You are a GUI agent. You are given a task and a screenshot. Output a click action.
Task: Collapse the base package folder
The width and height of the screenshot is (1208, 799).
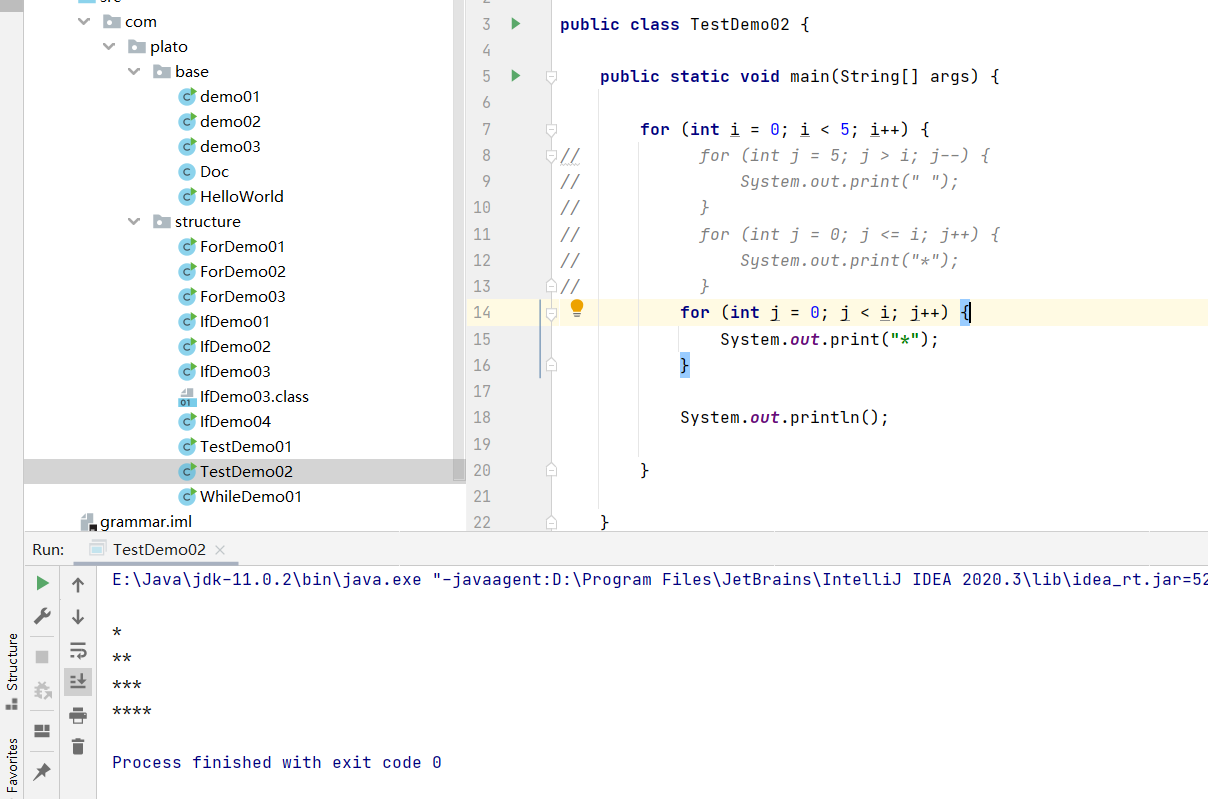click(x=135, y=72)
